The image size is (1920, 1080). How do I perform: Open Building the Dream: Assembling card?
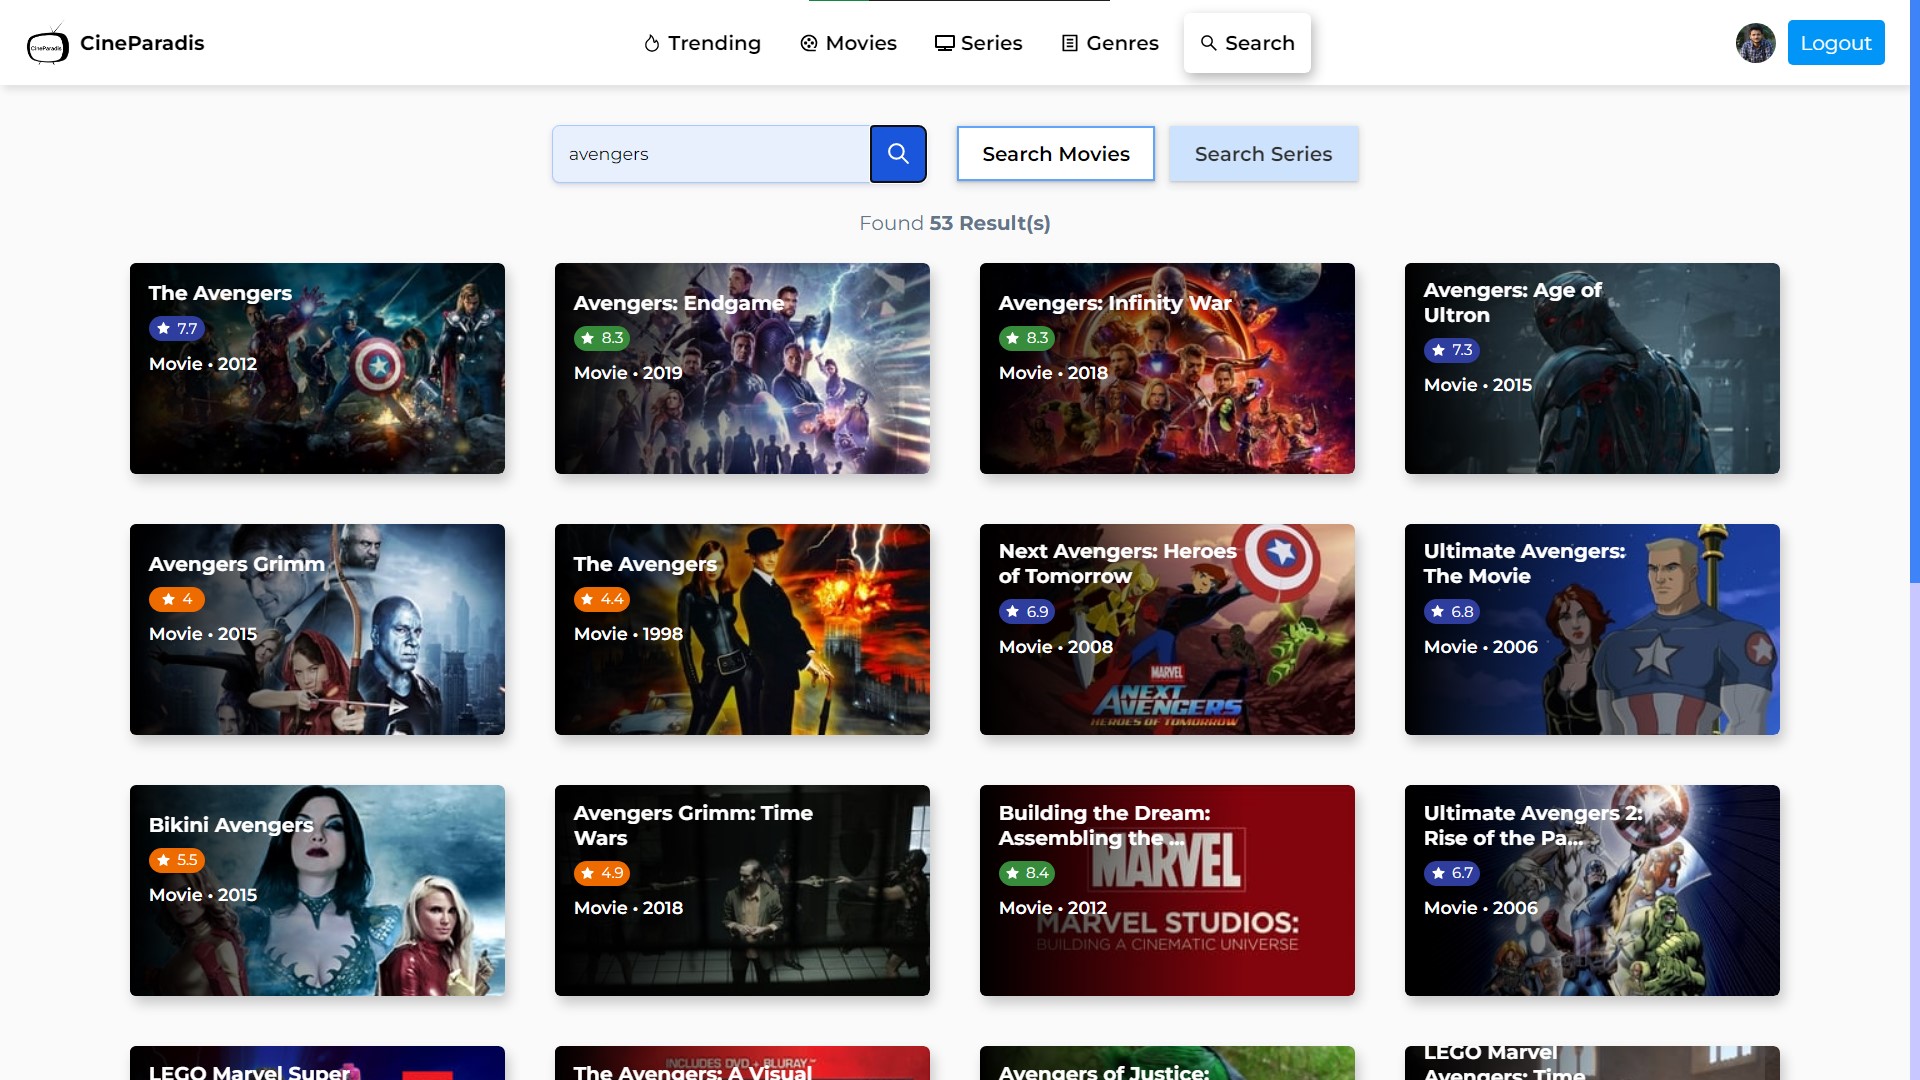(1167, 891)
